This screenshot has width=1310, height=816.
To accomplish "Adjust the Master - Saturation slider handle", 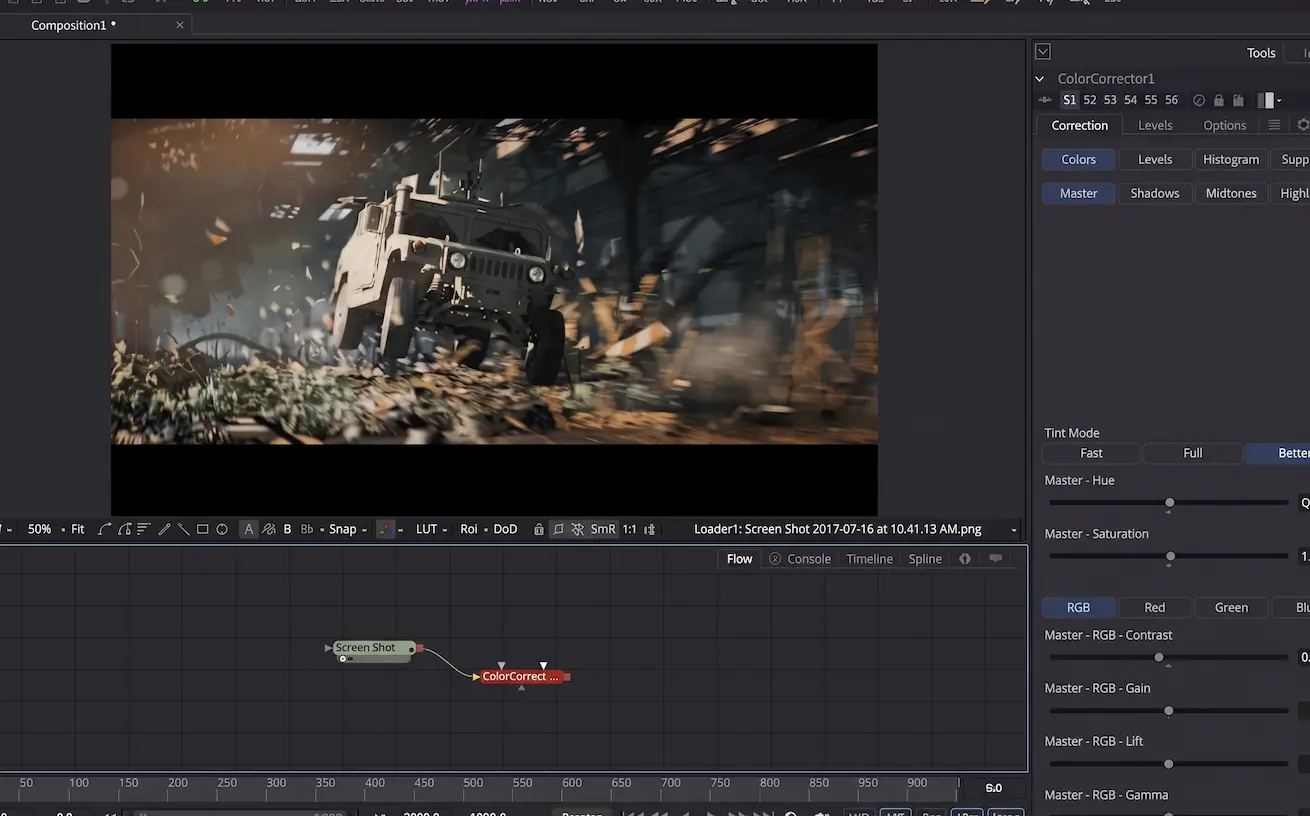I will point(1170,556).
